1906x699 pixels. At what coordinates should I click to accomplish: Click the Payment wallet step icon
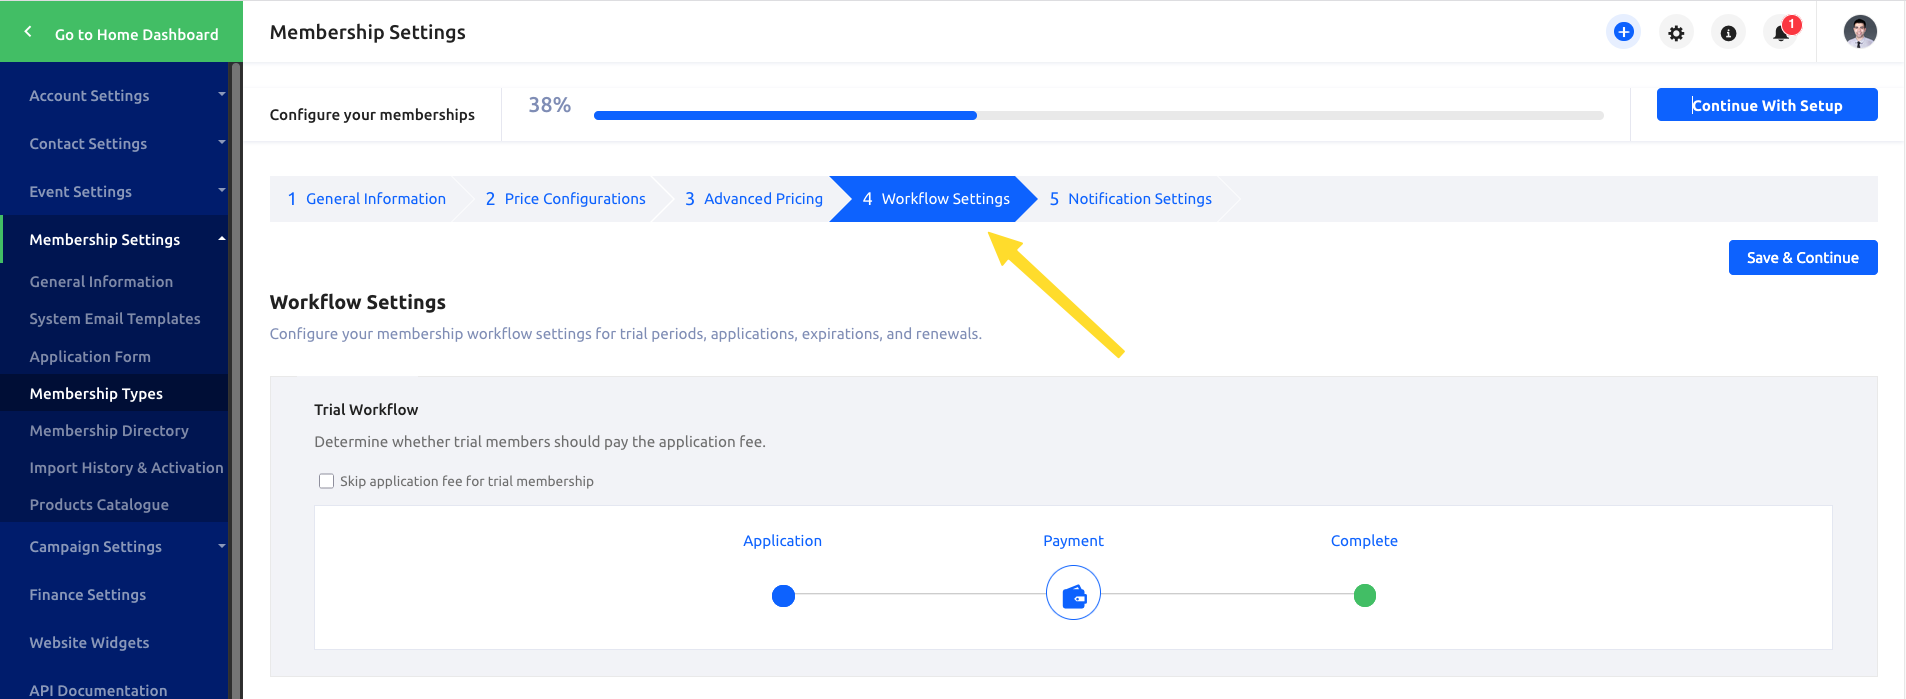point(1073,594)
